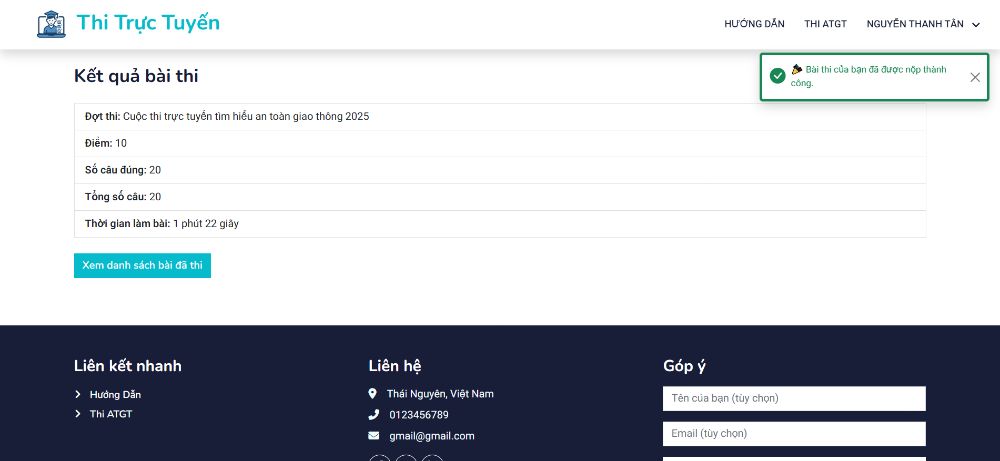Image resolution: width=1000 pixels, height=461 pixels.
Task: Open Hướng Dẫn in the top navigation
Action: pyautogui.click(x=754, y=24)
